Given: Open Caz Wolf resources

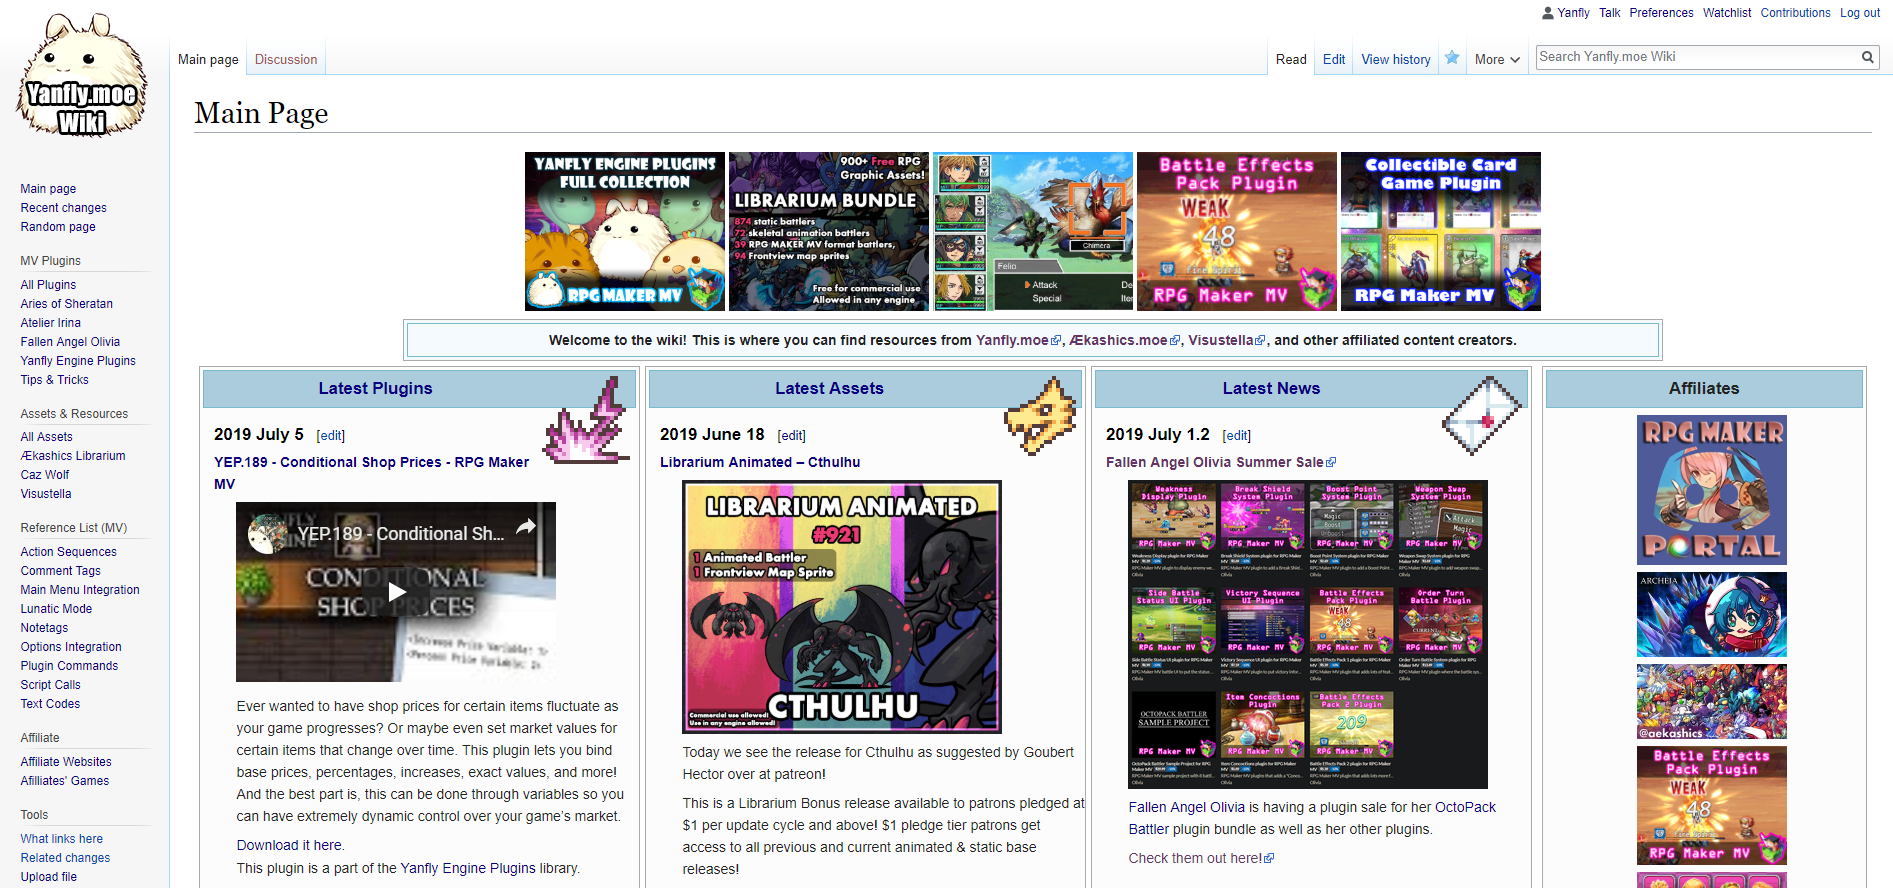Looking at the screenshot, I should [x=45, y=475].
